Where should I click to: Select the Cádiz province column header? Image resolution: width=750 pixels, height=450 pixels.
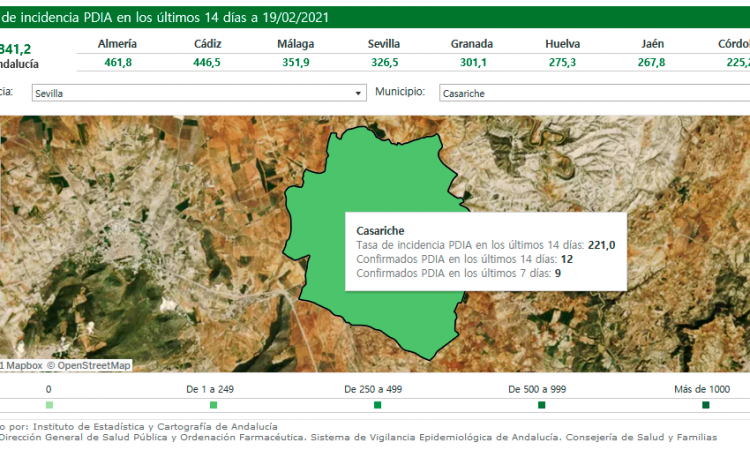[208, 44]
